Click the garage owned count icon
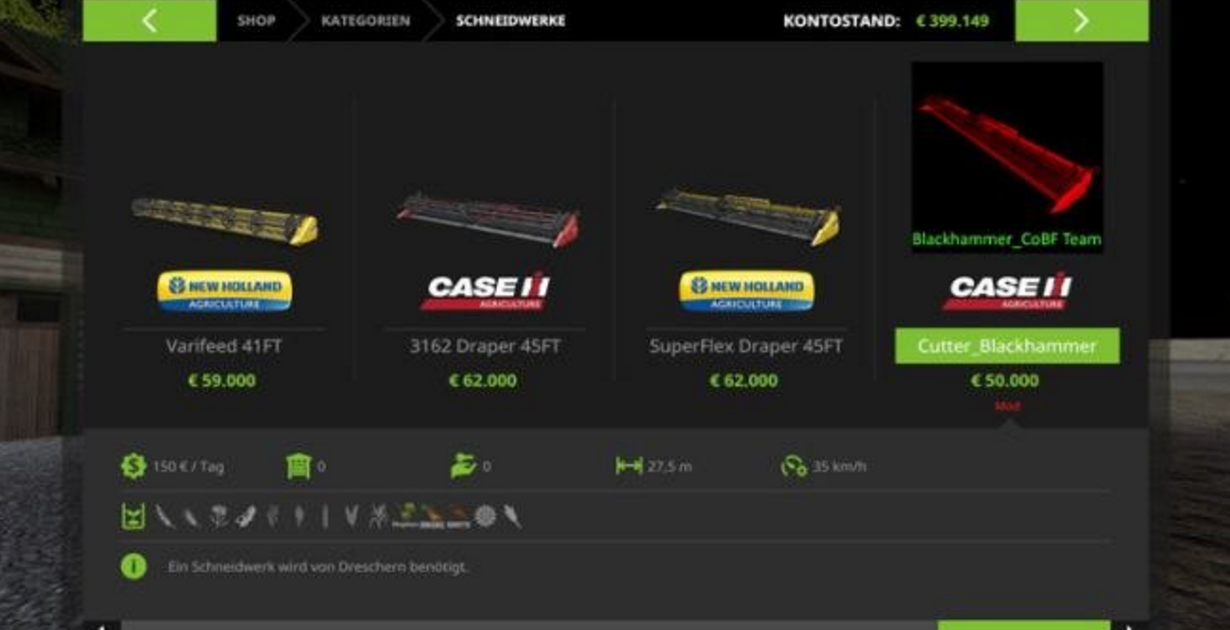The image size is (1230, 630). pos(299,466)
